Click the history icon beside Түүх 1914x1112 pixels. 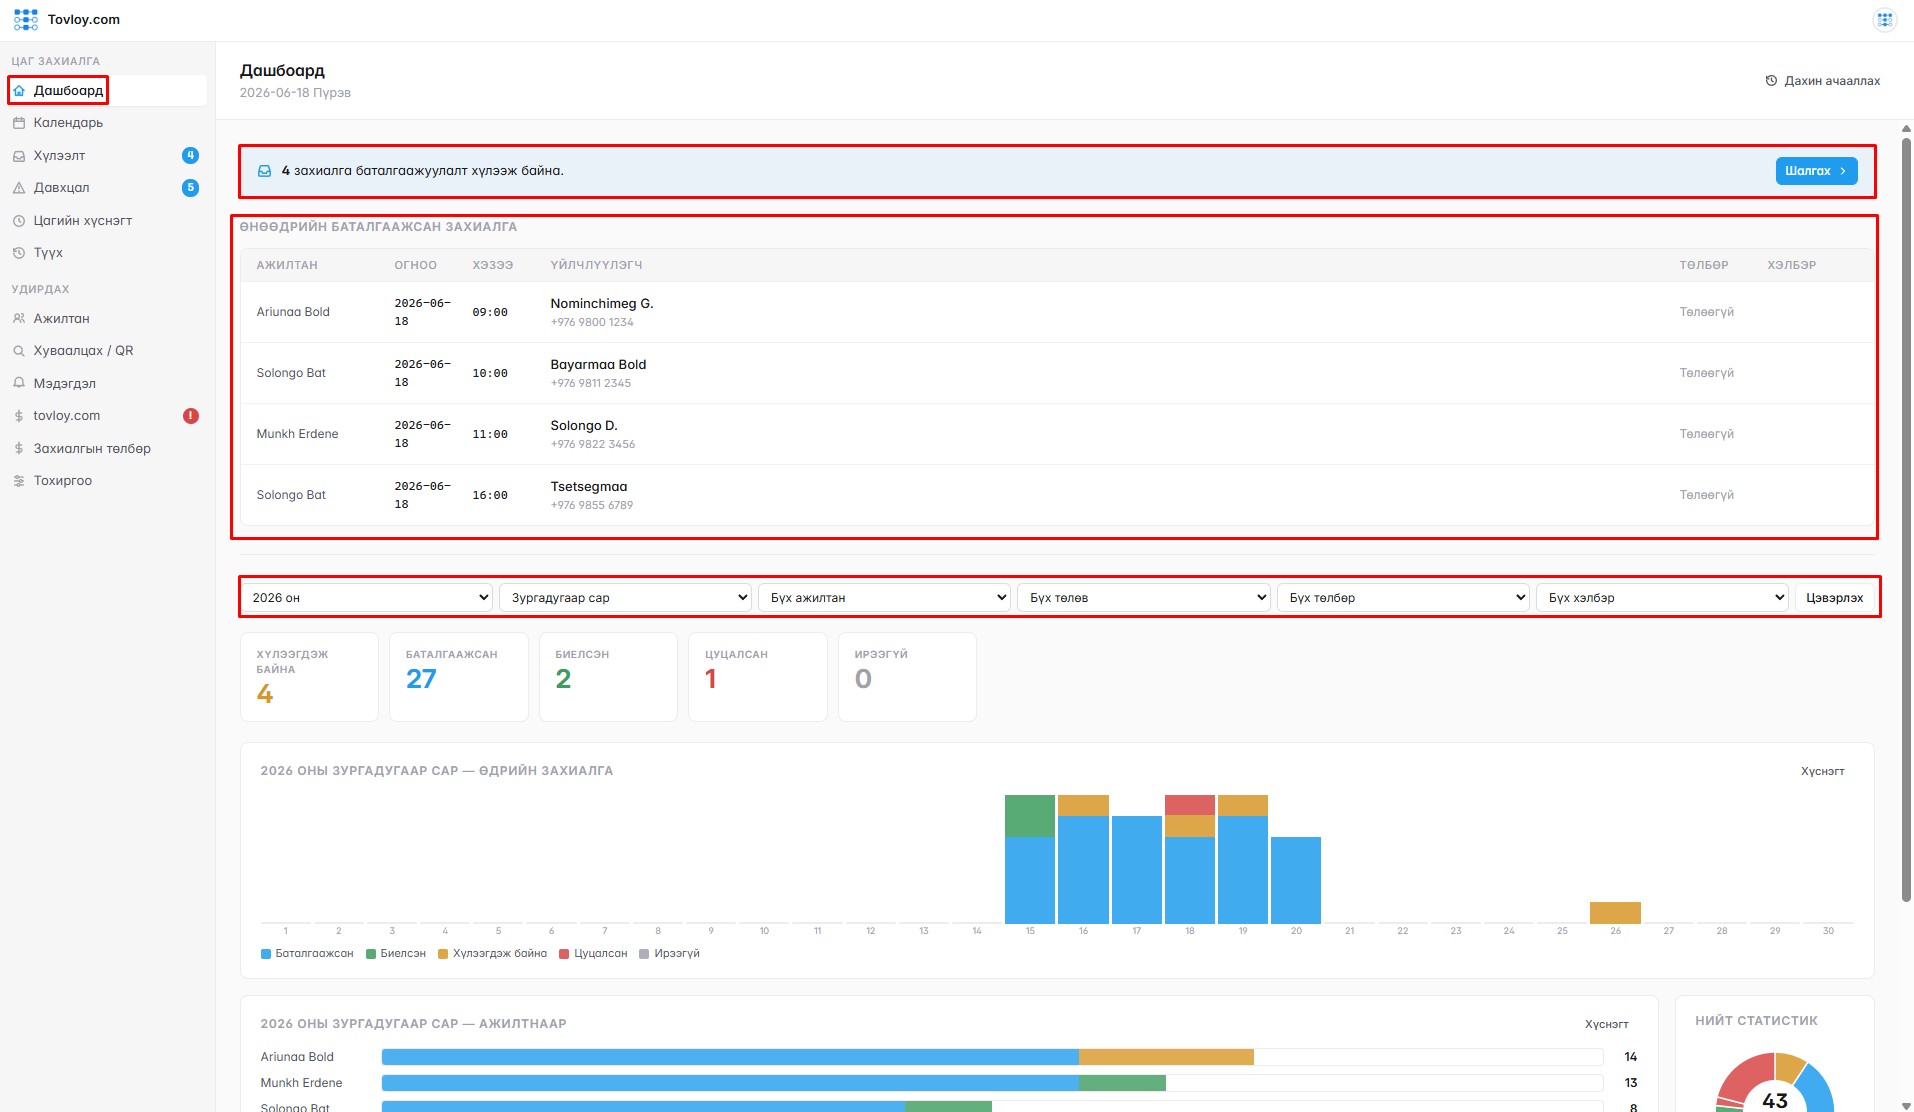click(x=19, y=253)
